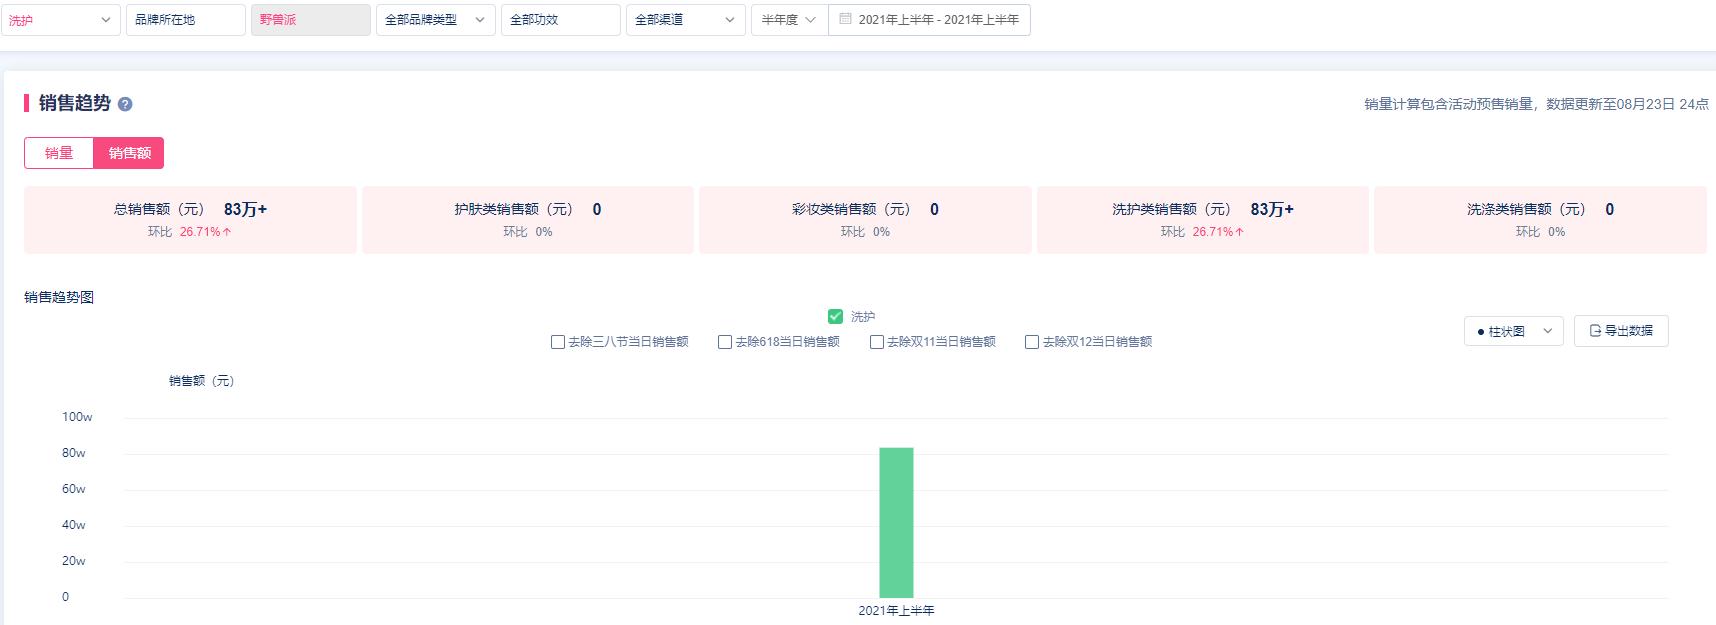Check 去除618当日销售额
Viewport: 1716px width, 625px height.
pyautogui.click(x=725, y=342)
